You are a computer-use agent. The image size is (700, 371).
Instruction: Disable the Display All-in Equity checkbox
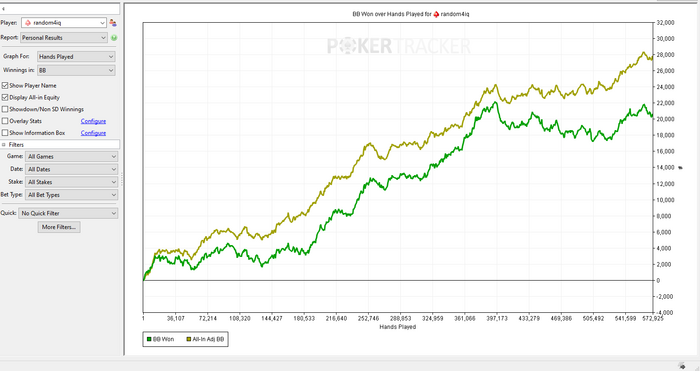(x=5, y=97)
